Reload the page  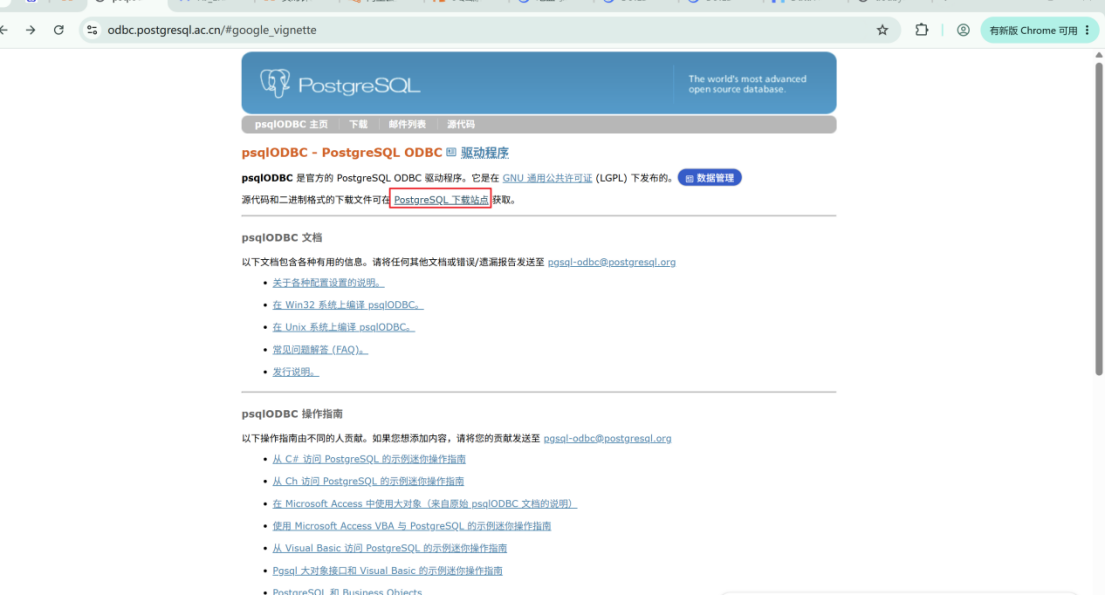[59, 30]
